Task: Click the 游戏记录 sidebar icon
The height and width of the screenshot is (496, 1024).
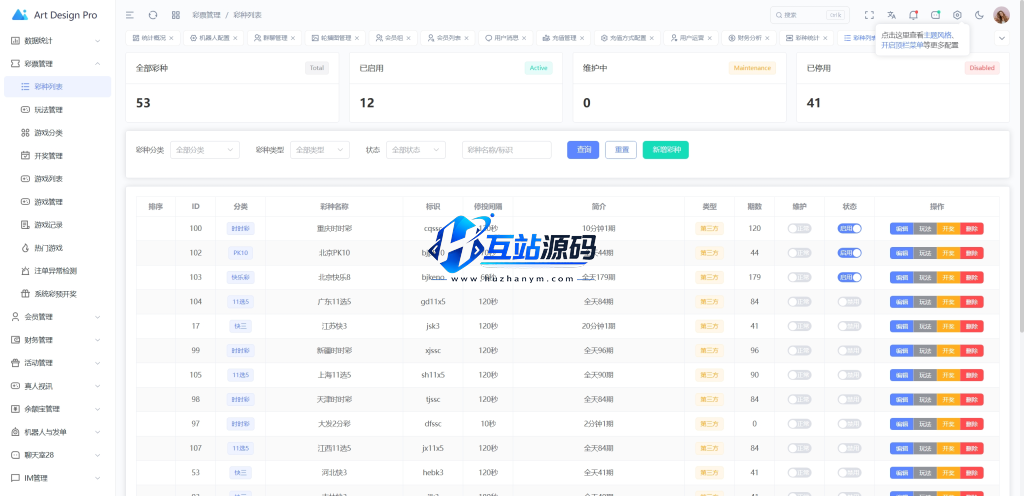Action: click(x=25, y=225)
